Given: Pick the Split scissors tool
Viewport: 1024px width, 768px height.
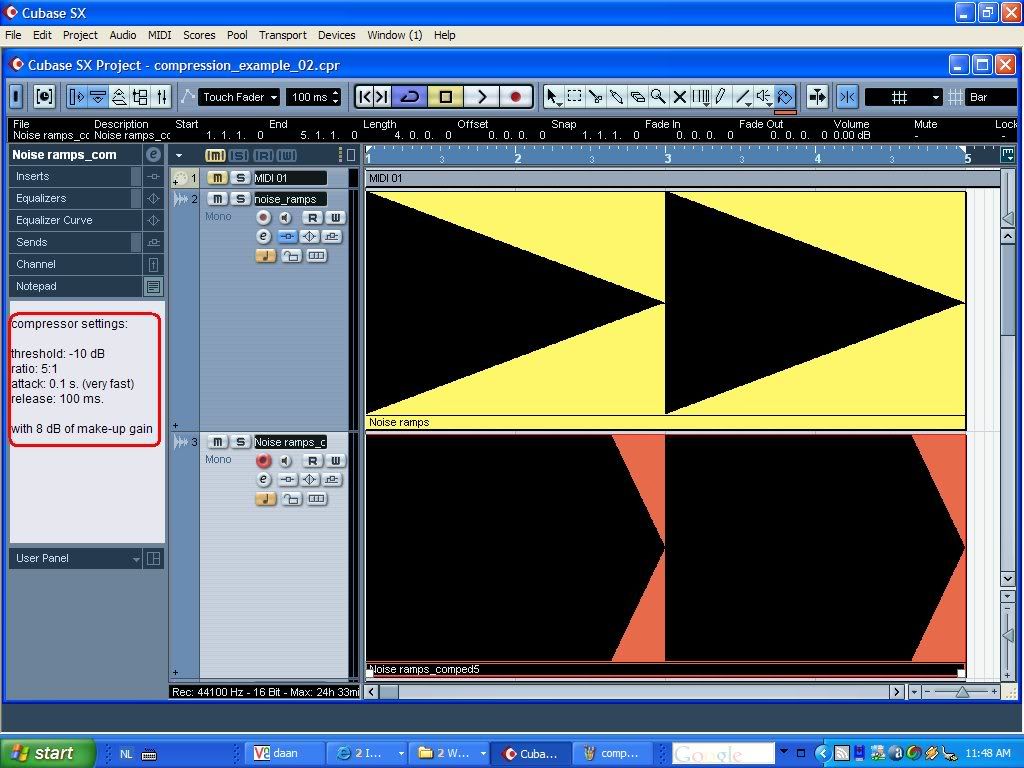Looking at the screenshot, I should click(595, 97).
